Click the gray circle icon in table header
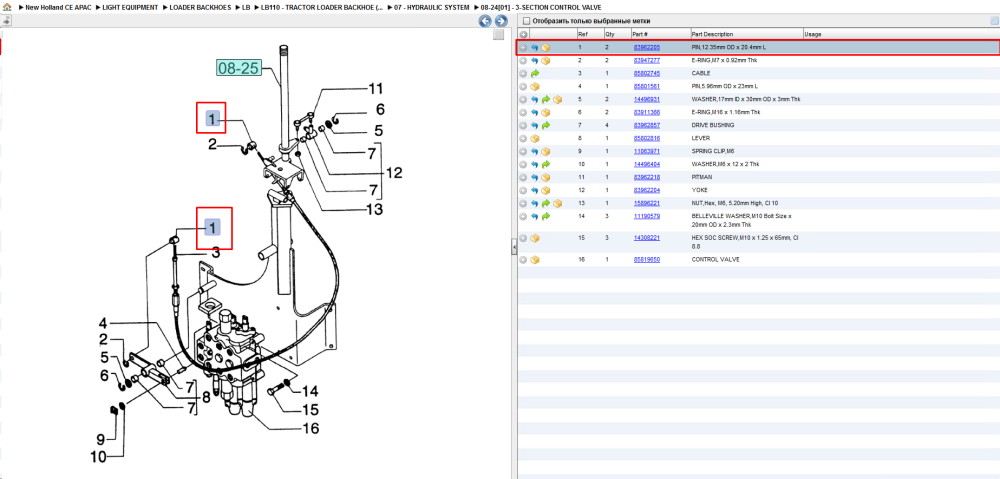 523,34
